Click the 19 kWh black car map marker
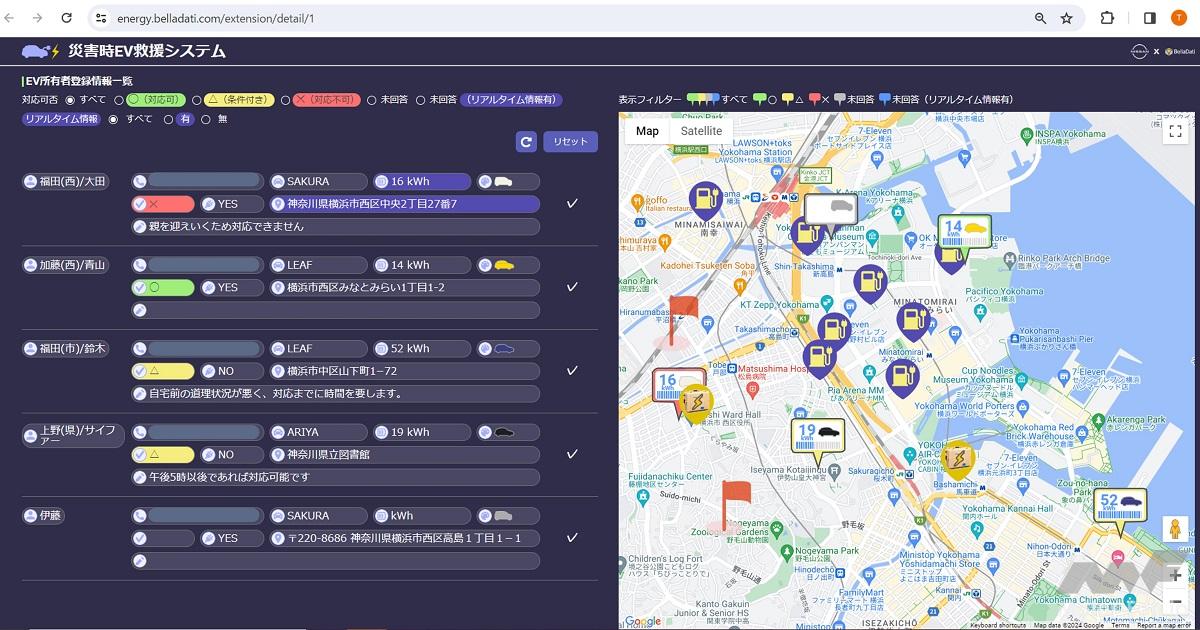 [x=817, y=435]
